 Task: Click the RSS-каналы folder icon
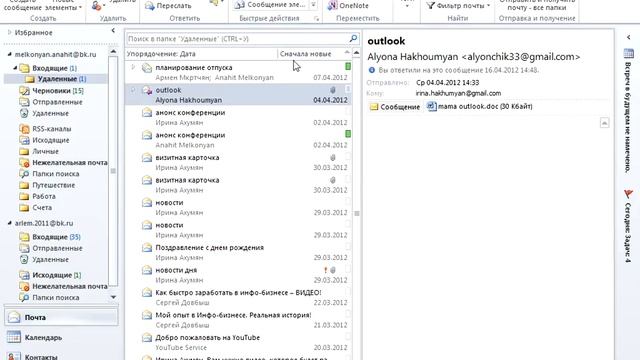point(24,129)
